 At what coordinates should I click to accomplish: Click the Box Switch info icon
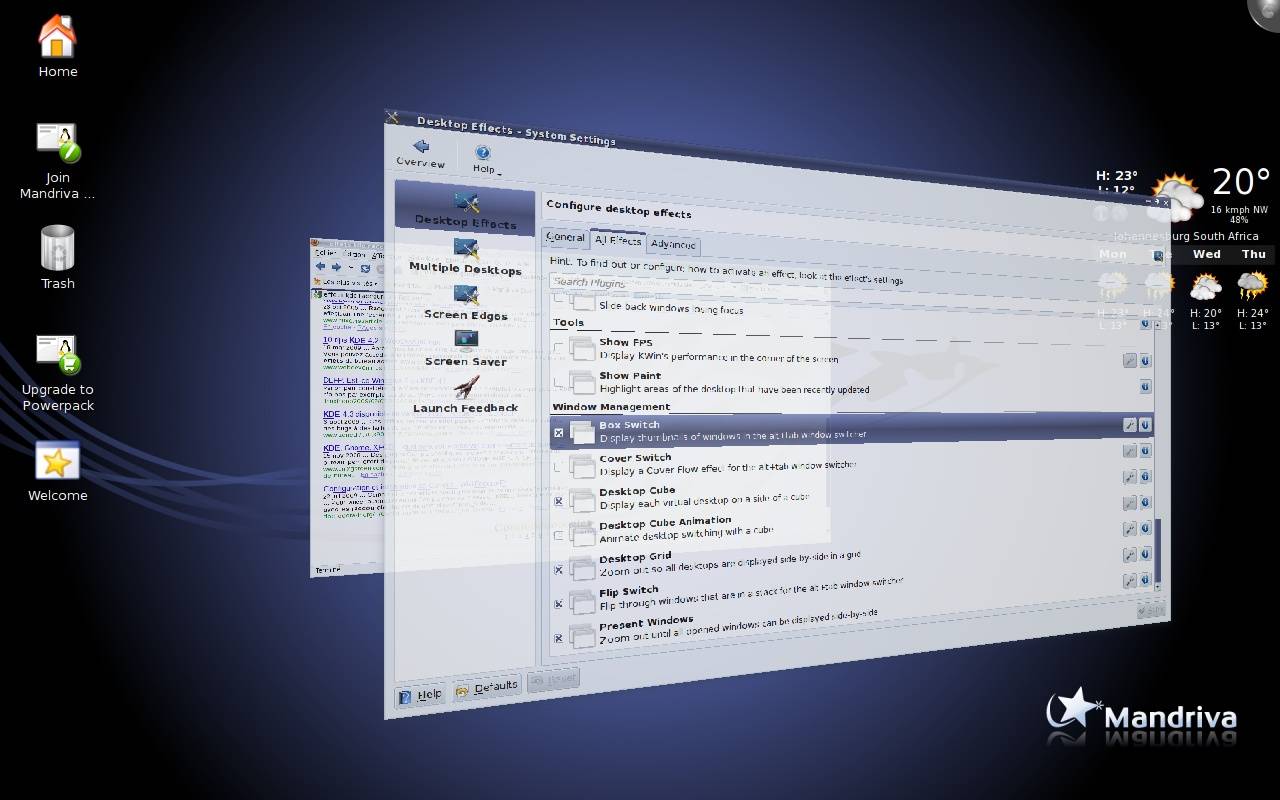click(x=1146, y=425)
